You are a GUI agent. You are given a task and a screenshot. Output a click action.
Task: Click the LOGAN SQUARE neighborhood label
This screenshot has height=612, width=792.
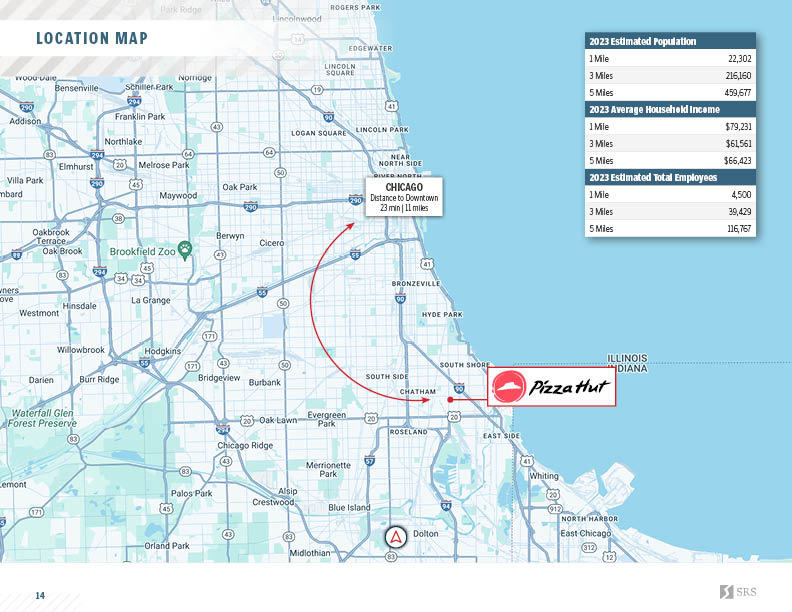(x=319, y=133)
